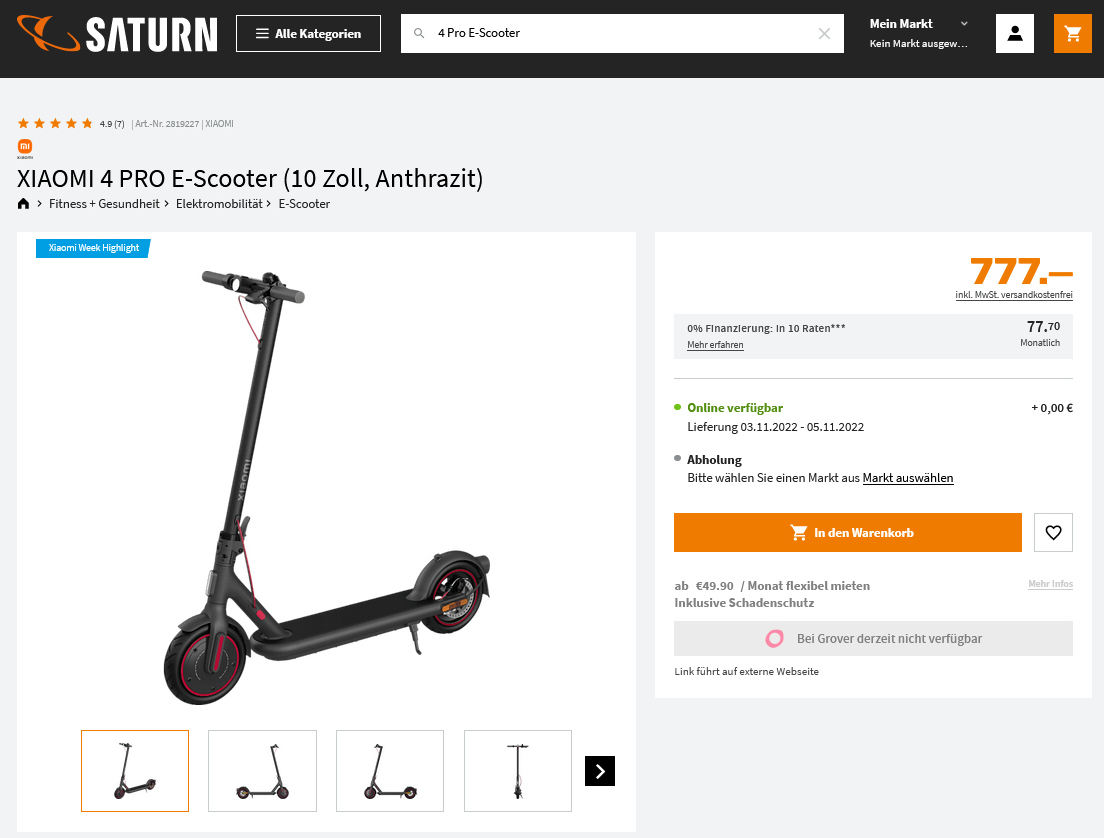Viewport: 1104px width, 838px height.
Task: Open Mehr erfahren financing link
Action: click(715, 345)
